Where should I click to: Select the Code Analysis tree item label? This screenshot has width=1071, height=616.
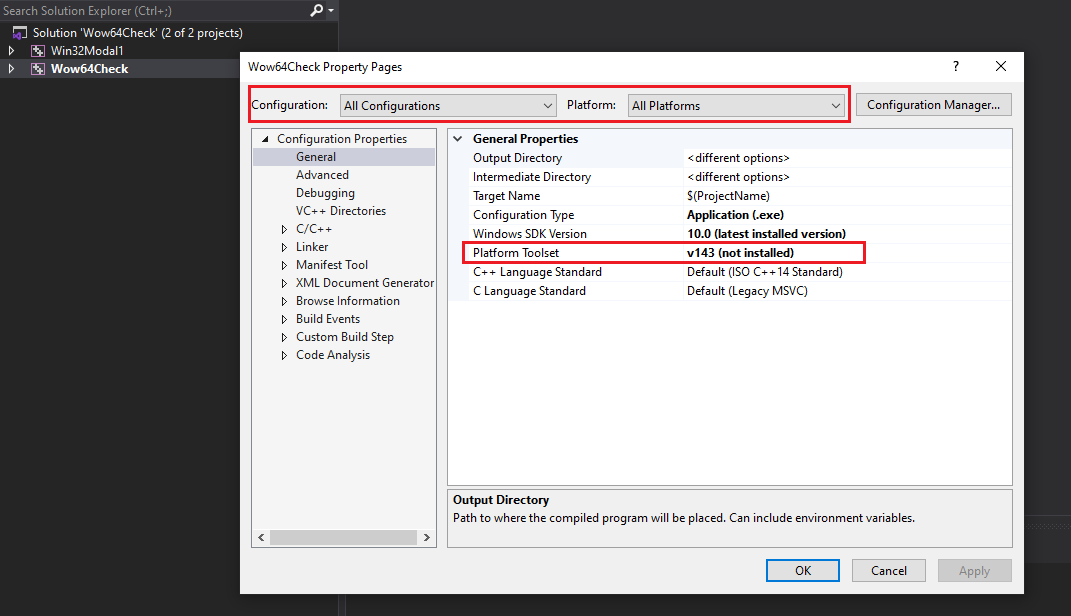point(333,355)
